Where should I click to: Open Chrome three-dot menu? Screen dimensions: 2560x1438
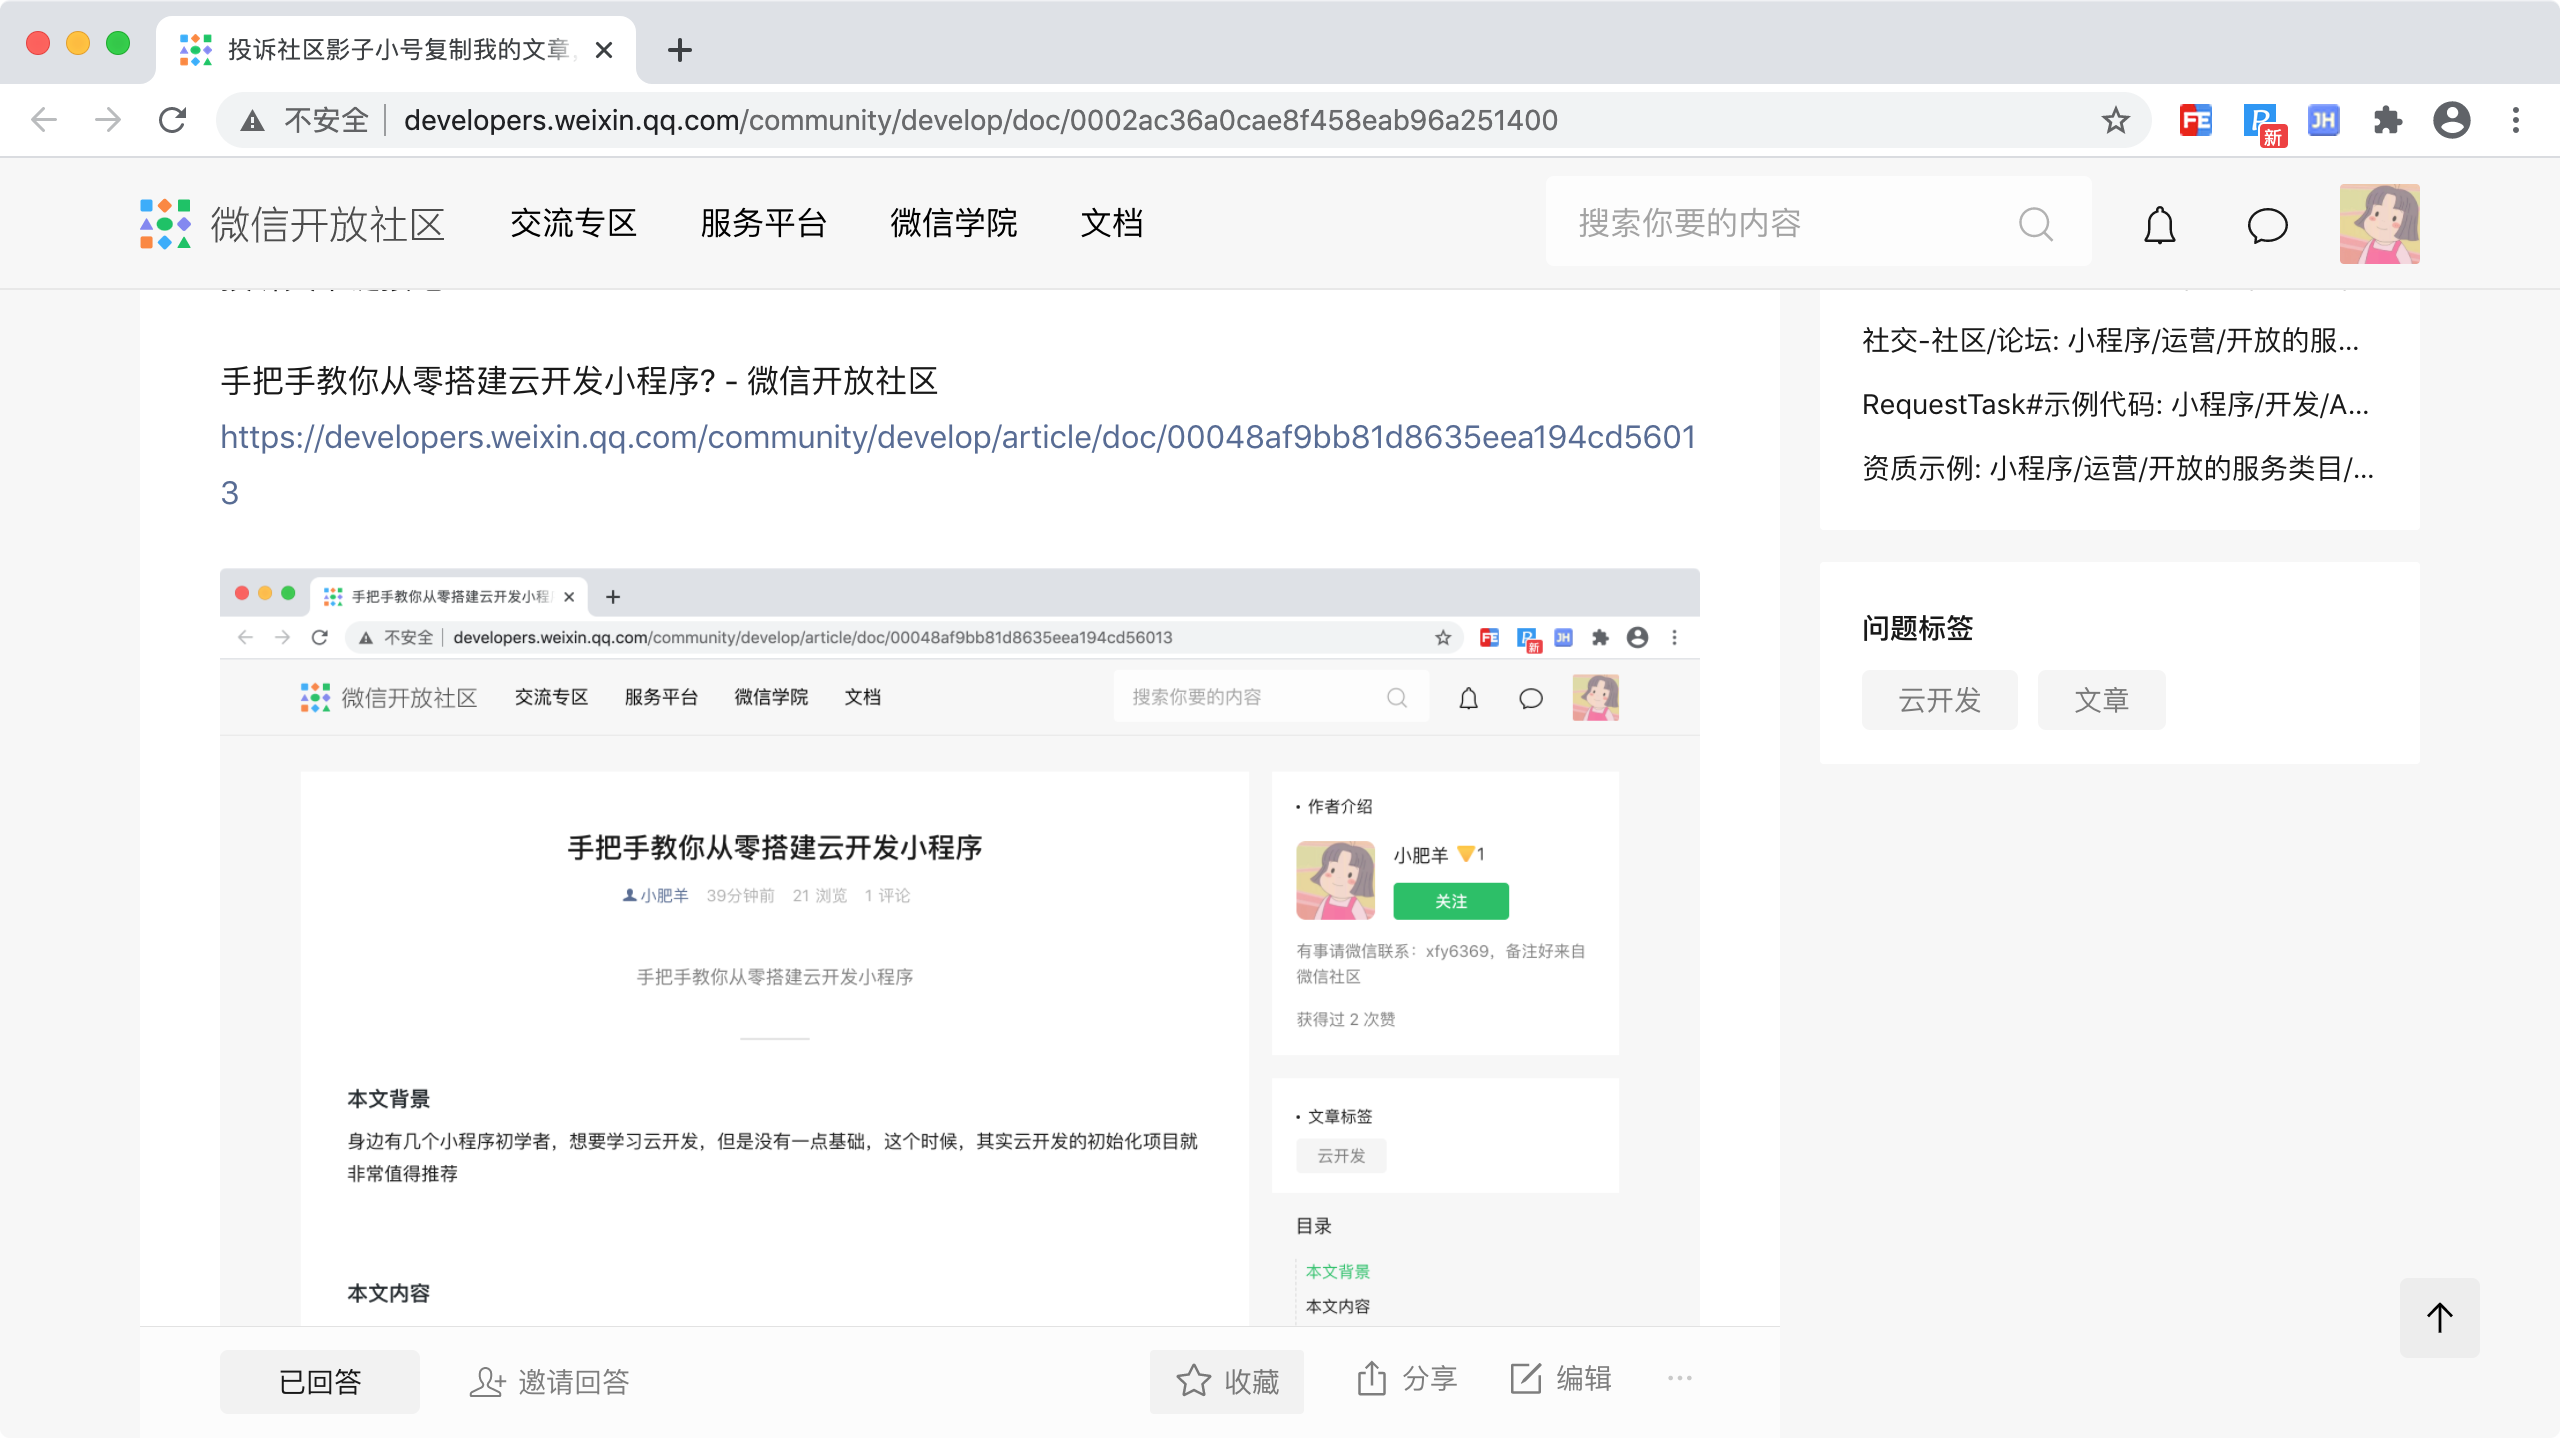coord(2516,121)
